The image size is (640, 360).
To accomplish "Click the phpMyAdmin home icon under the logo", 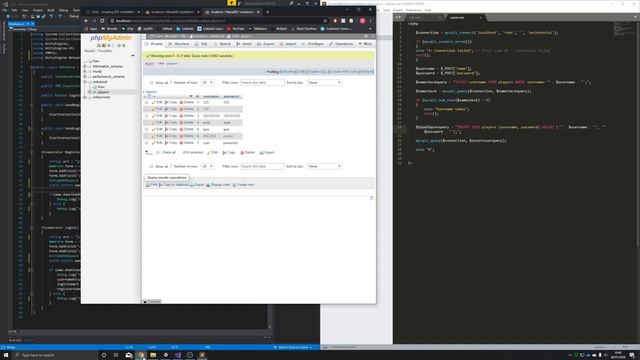I will coord(98,45).
